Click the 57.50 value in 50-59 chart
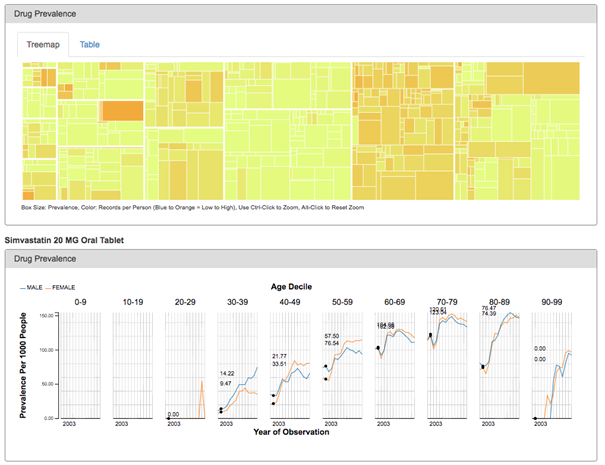 [x=332, y=336]
